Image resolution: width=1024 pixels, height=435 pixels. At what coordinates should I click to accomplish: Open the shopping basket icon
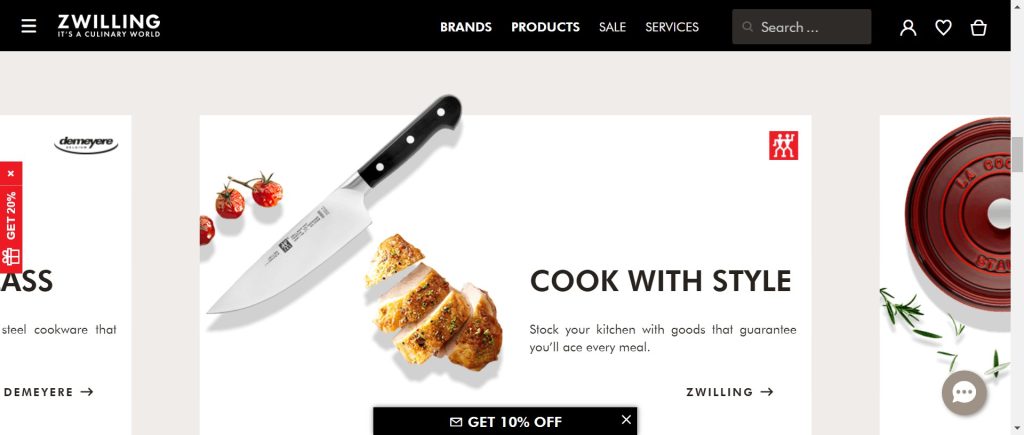[978, 27]
